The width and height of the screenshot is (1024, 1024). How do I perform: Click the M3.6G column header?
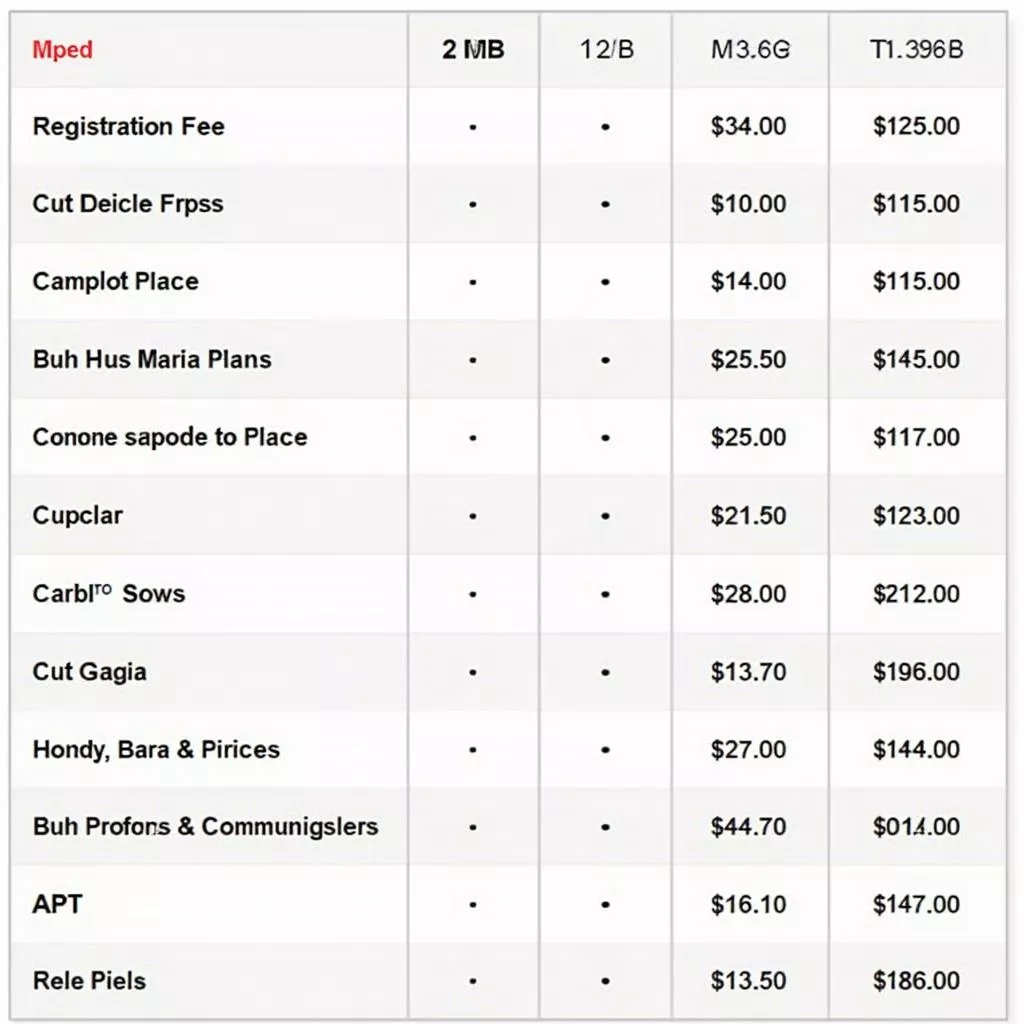click(749, 50)
